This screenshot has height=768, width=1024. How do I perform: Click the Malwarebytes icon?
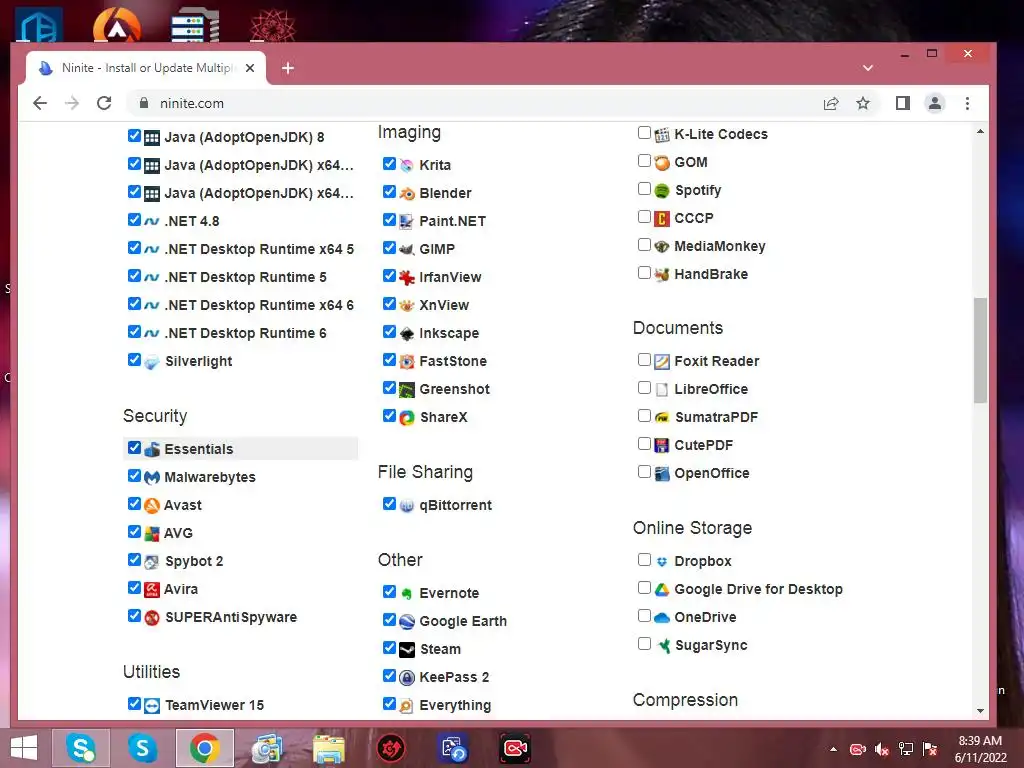pyautogui.click(x=152, y=477)
